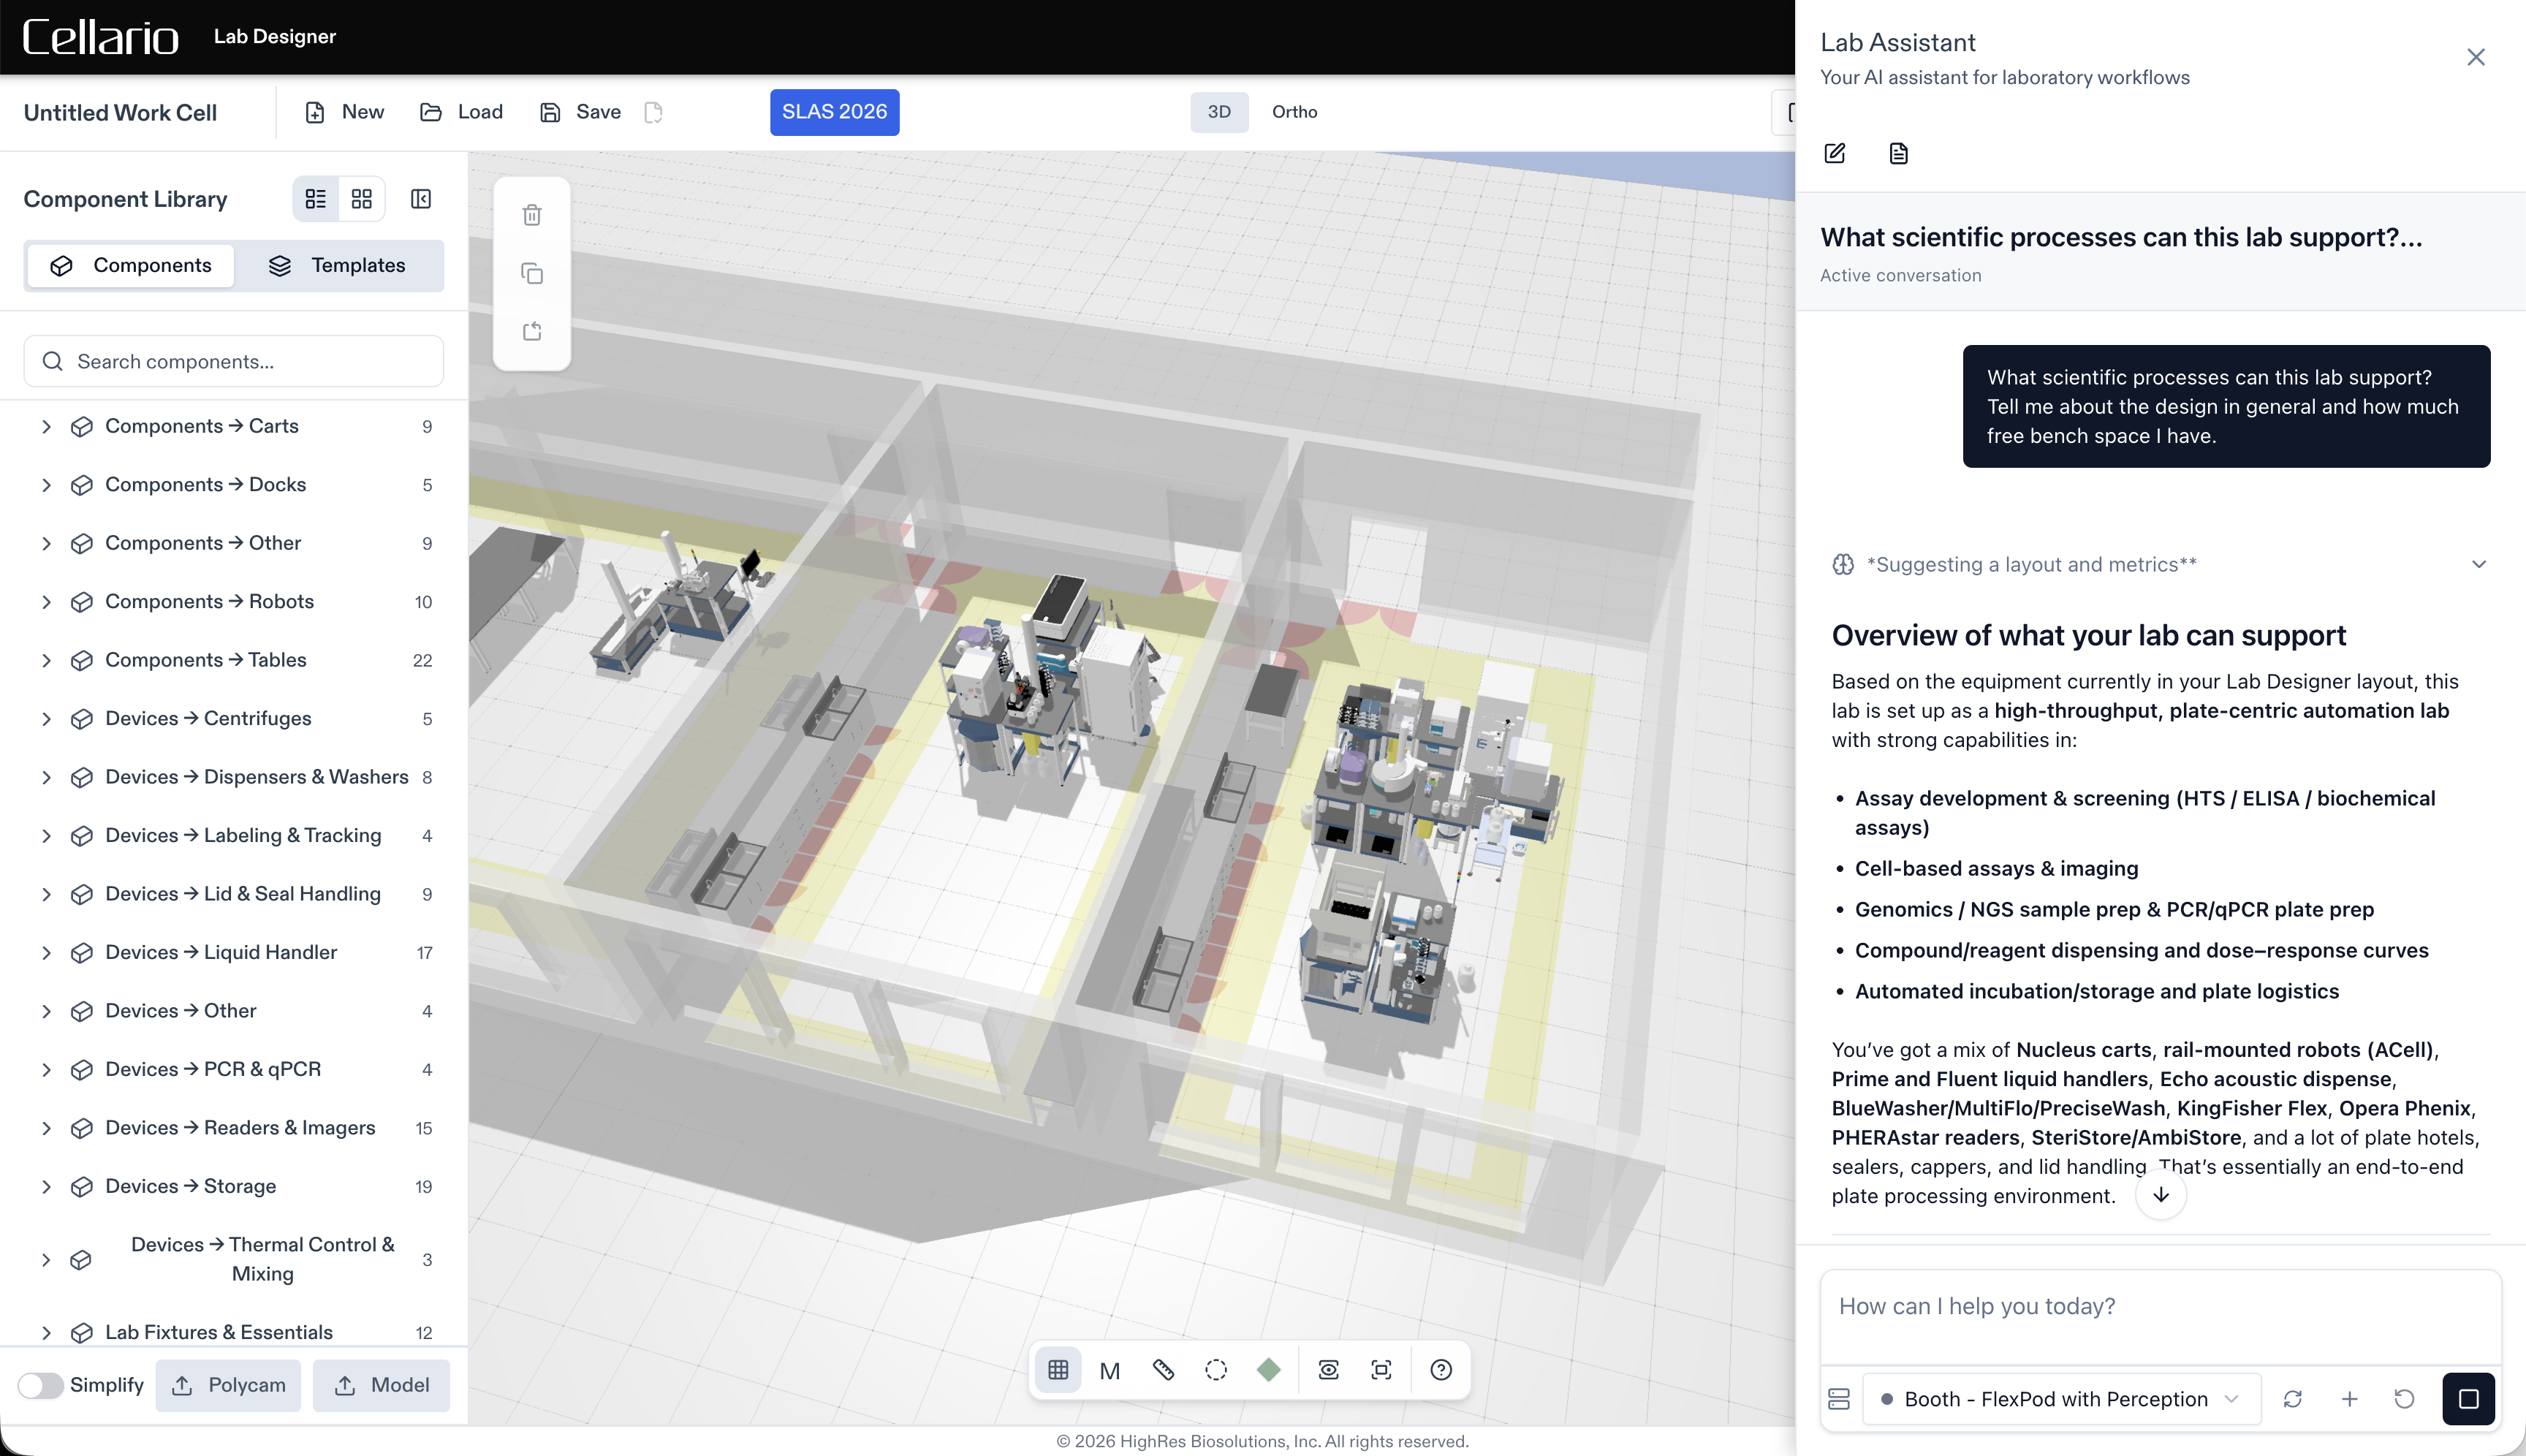This screenshot has width=2526, height=1456.
Task: Click the trash delete icon
Action: (532, 215)
